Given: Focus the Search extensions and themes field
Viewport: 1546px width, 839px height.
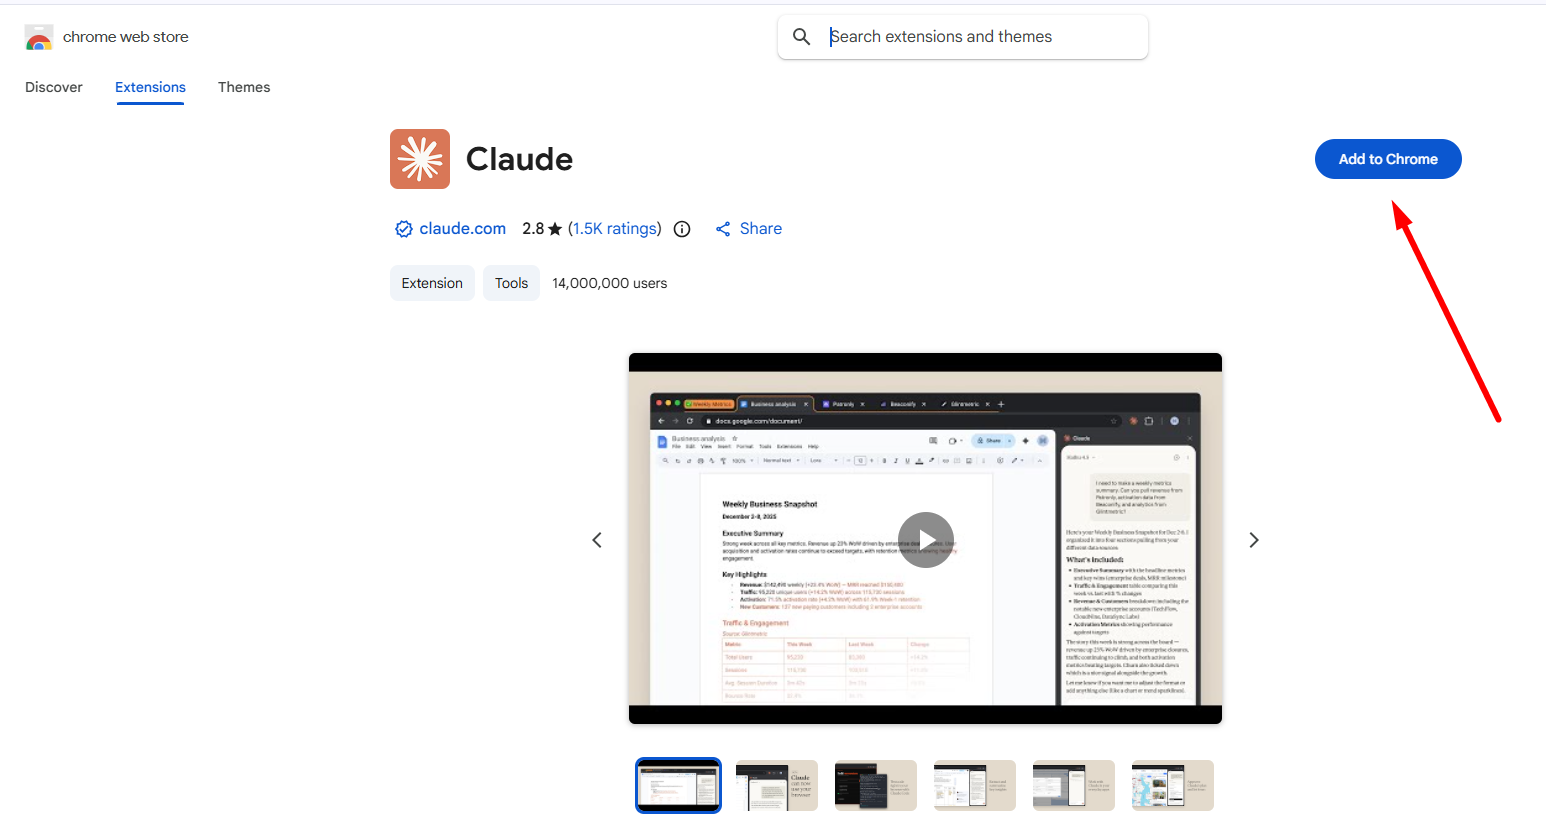Looking at the screenshot, I should (x=963, y=37).
